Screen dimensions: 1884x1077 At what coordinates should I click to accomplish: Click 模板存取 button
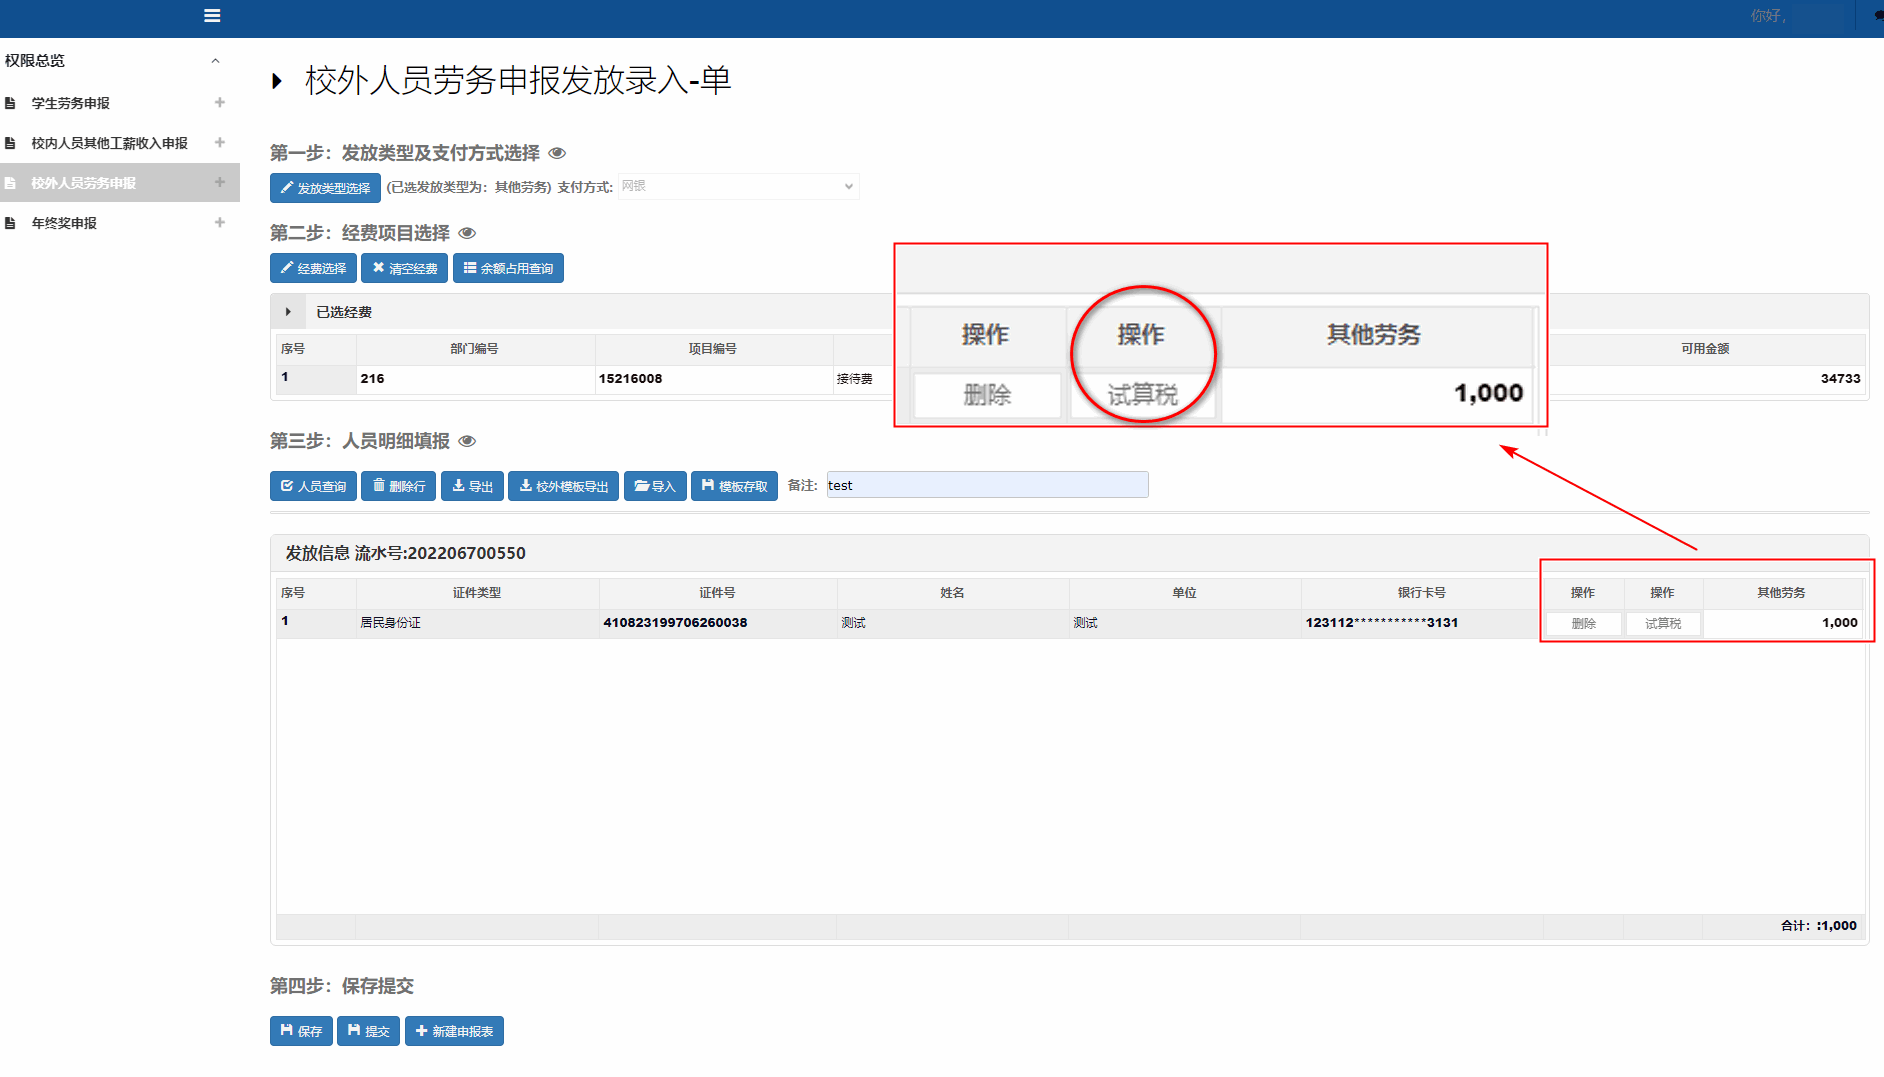point(734,486)
